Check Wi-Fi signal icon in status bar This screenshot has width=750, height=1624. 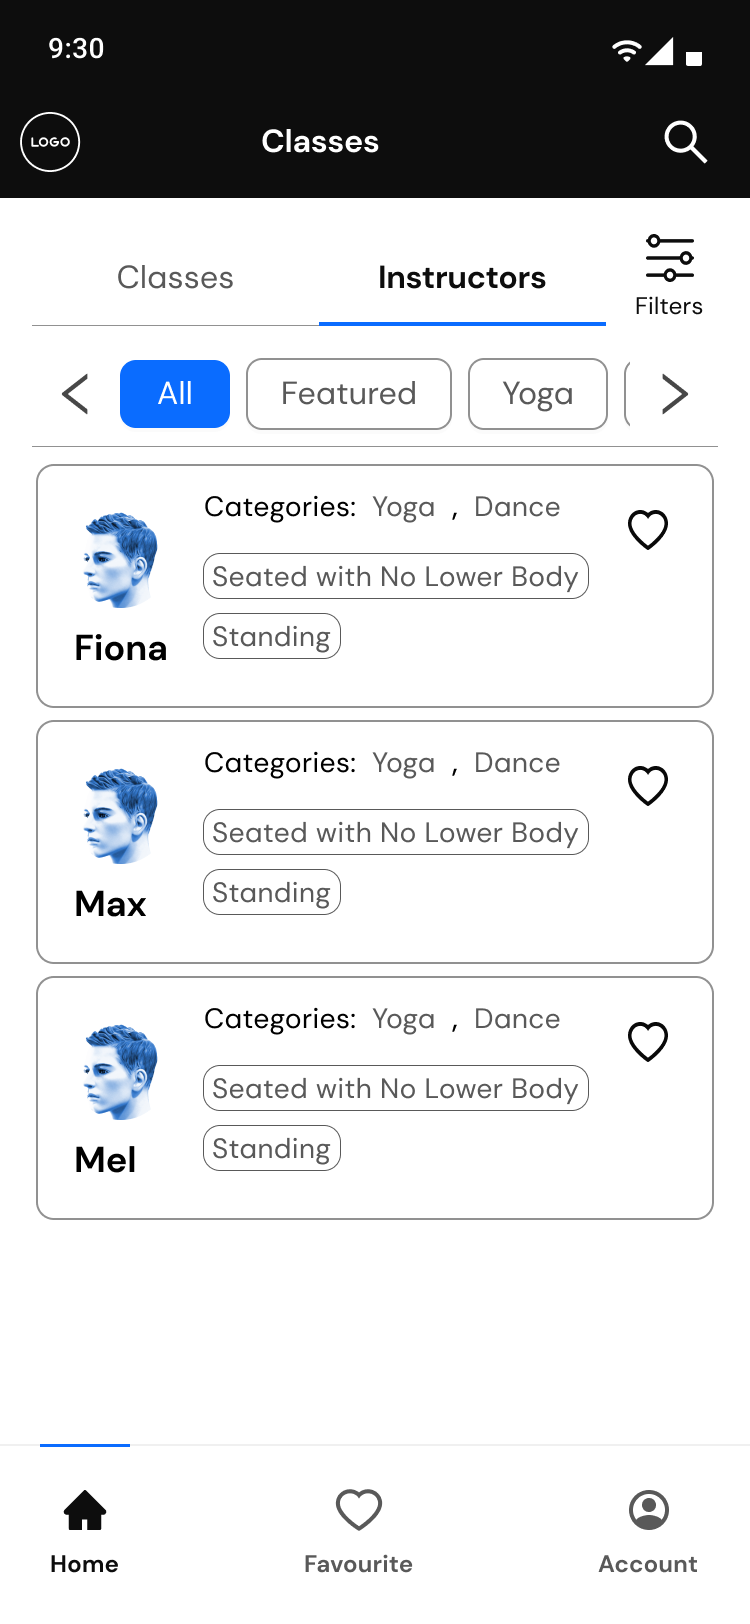tap(626, 50)
